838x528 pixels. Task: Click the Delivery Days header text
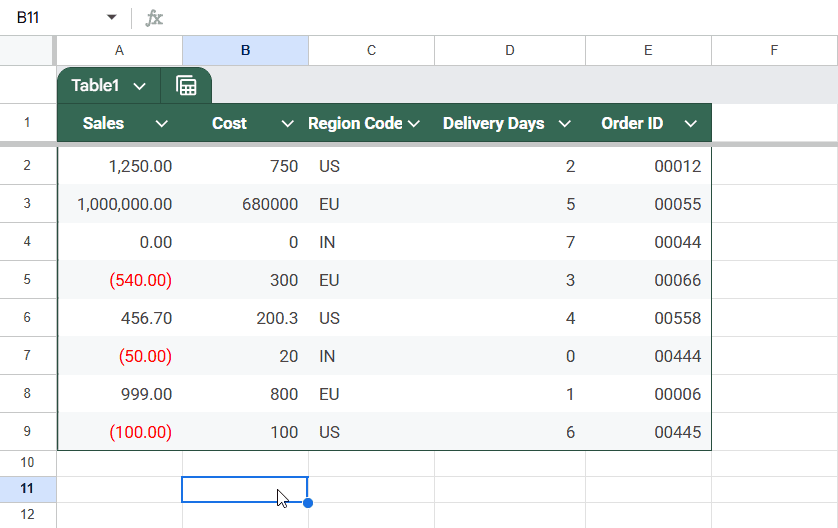pos(493,123)
